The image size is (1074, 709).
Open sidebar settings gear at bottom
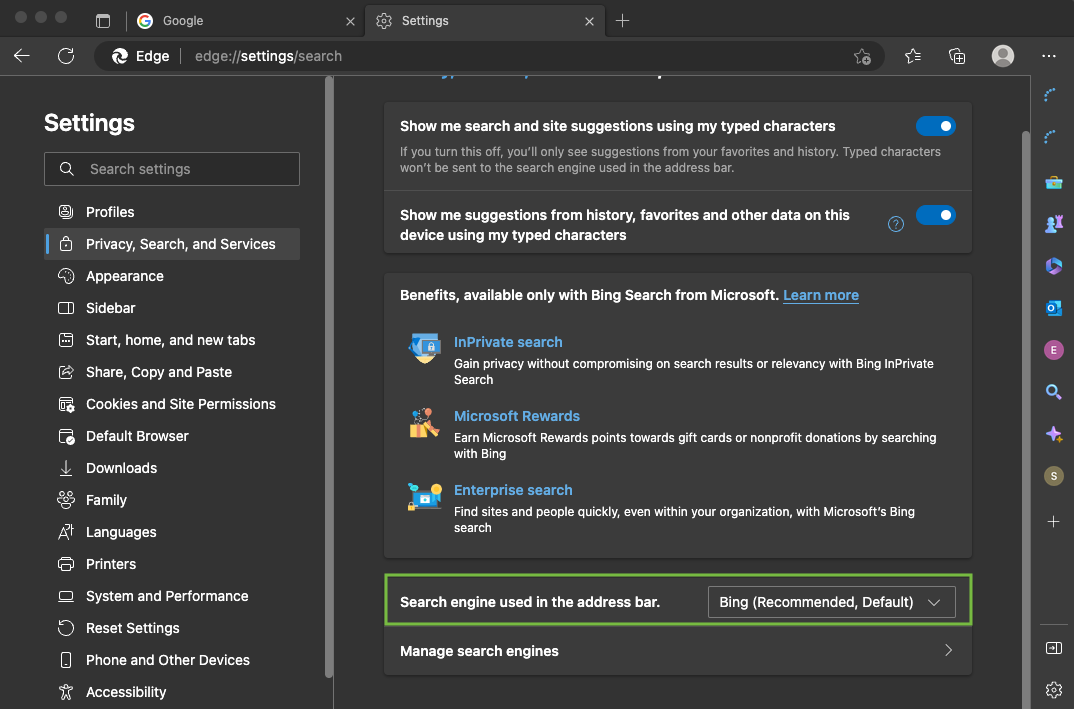1053,689
